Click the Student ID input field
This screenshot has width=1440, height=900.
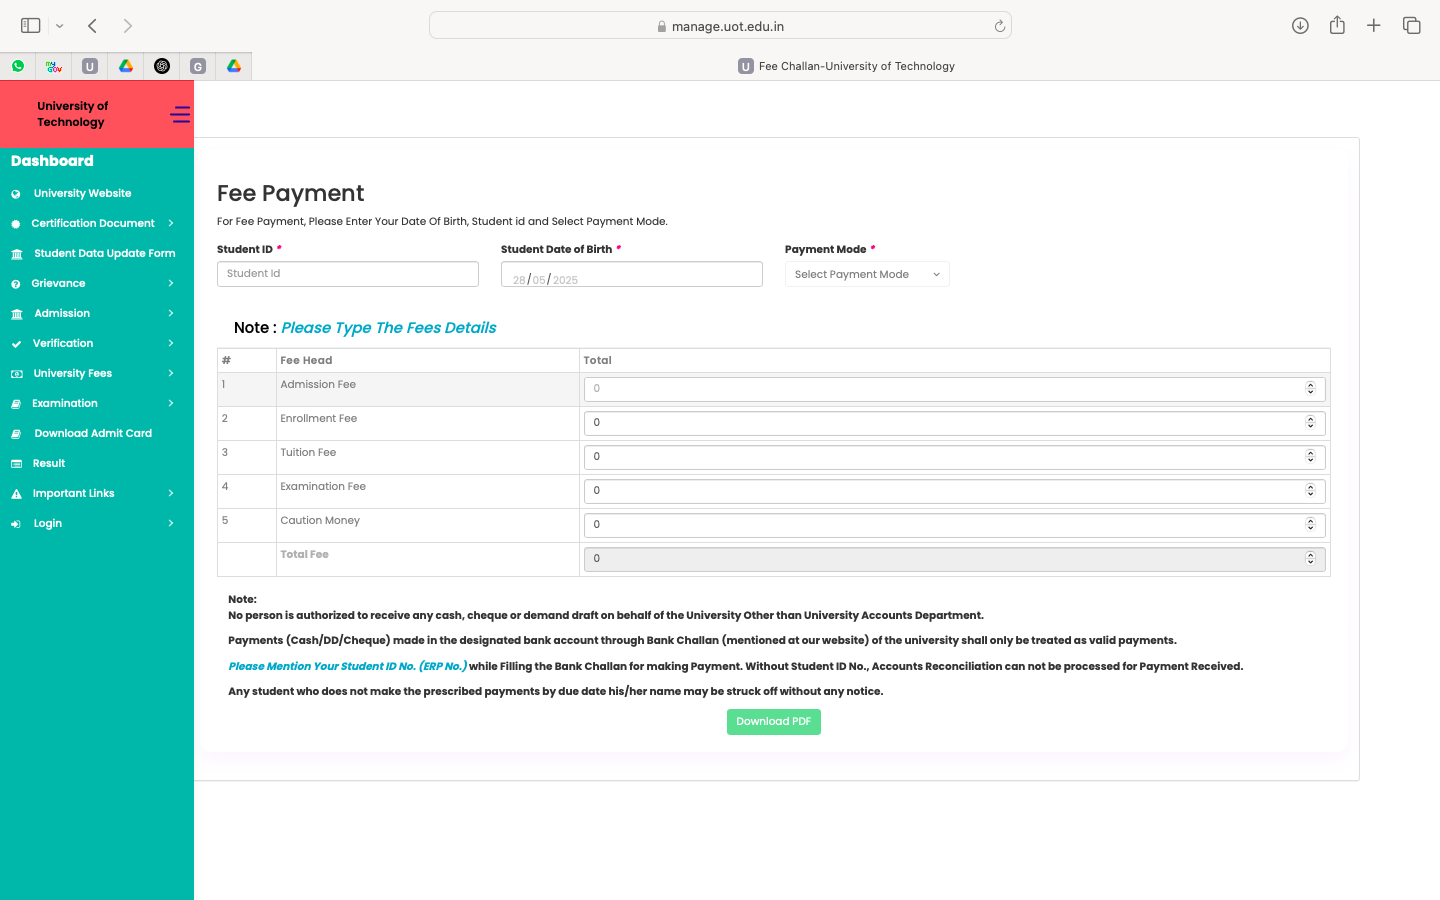347,274
